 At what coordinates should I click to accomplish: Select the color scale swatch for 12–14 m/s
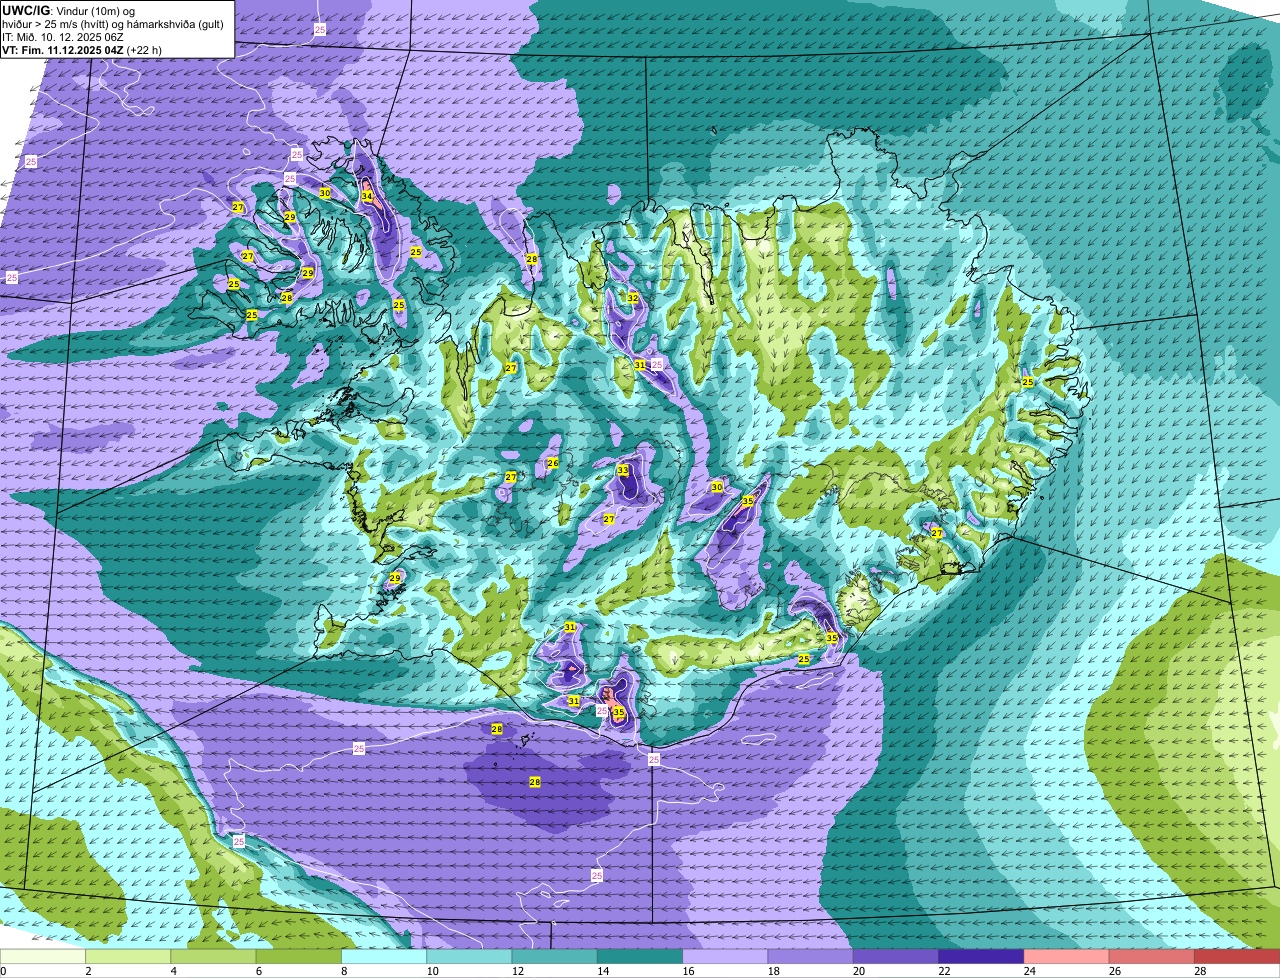pos(555,956)
